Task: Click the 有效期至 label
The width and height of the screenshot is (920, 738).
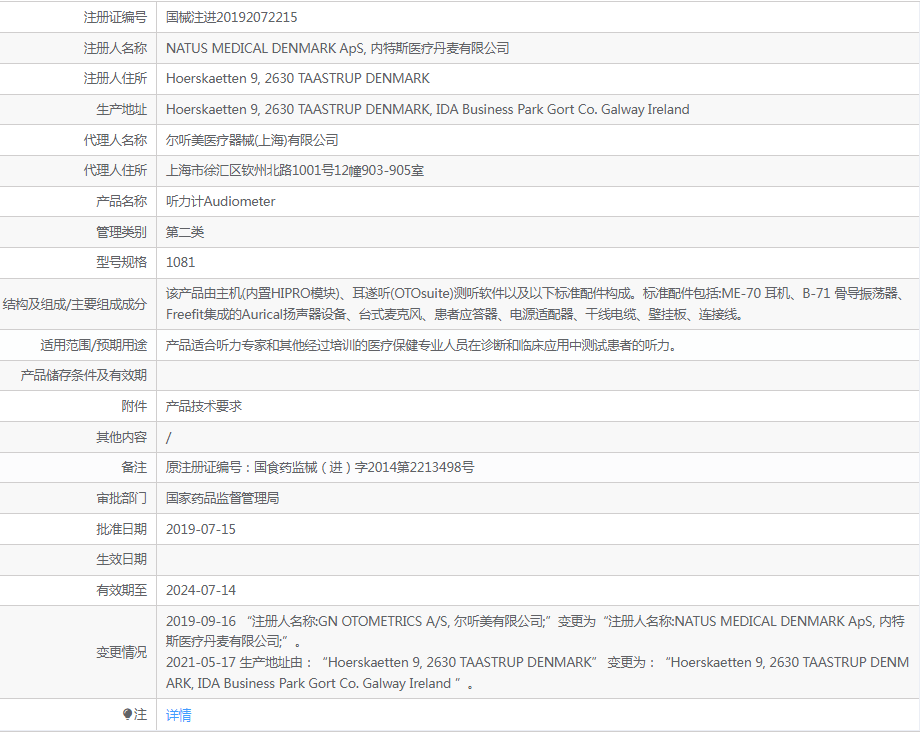Action: (x=121, y=590)
